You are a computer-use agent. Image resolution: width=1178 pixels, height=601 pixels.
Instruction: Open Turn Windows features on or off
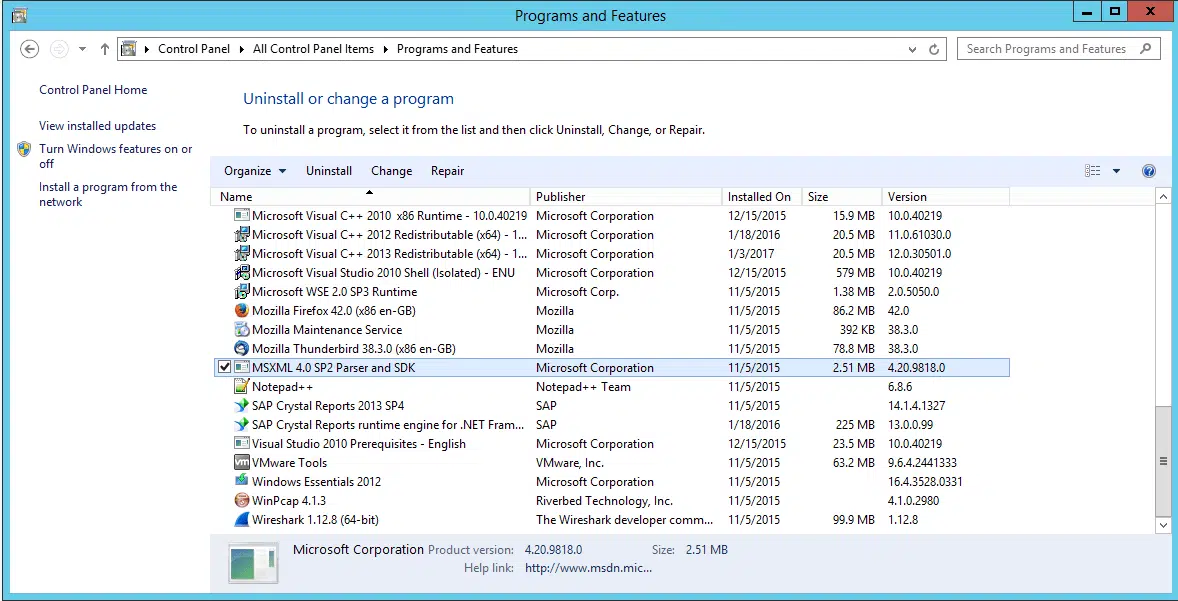[x=116, y=156]
